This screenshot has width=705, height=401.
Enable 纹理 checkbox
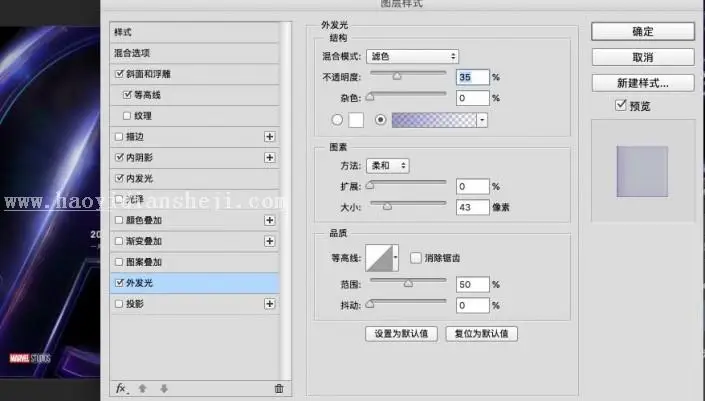click(127, 116)
